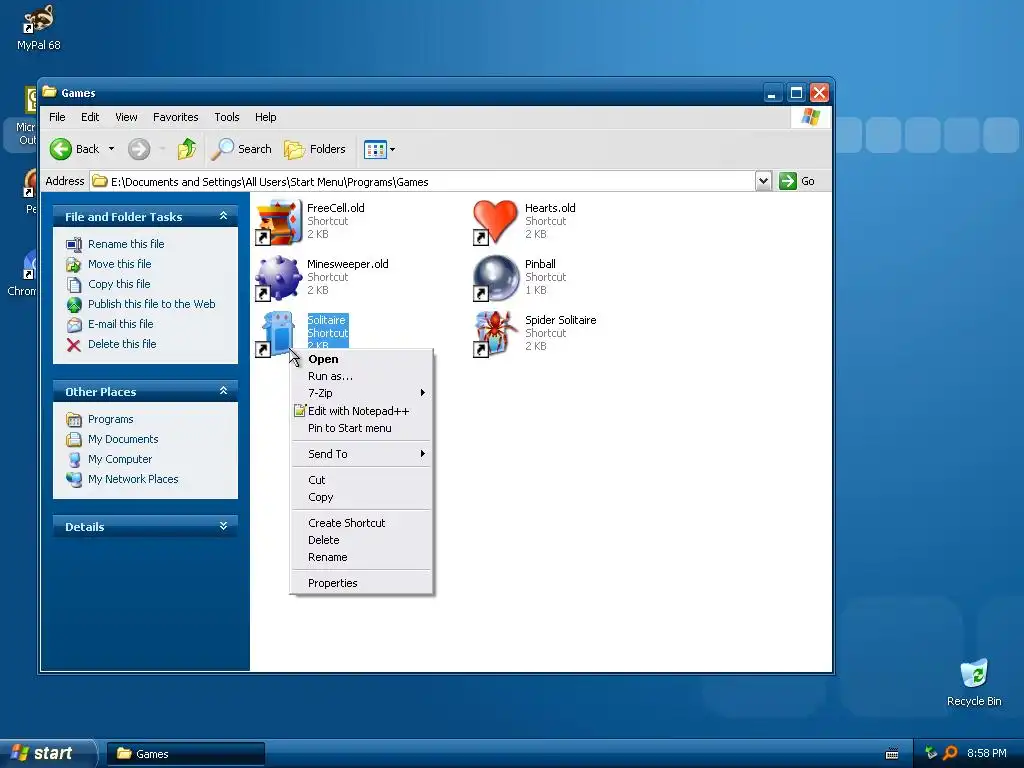This screenshot has width=1024, height=768.
Task: Click the address path field
Action: [423, 182]
